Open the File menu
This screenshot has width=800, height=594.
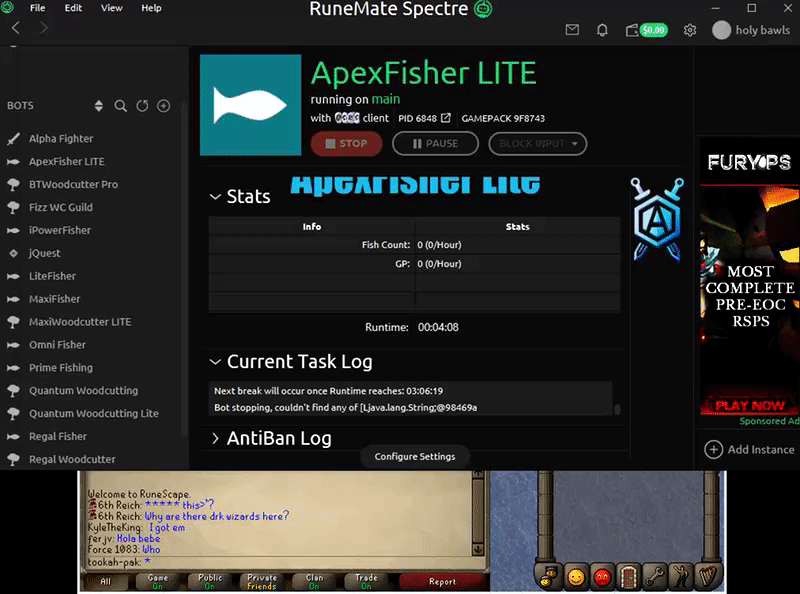(37, 8)
